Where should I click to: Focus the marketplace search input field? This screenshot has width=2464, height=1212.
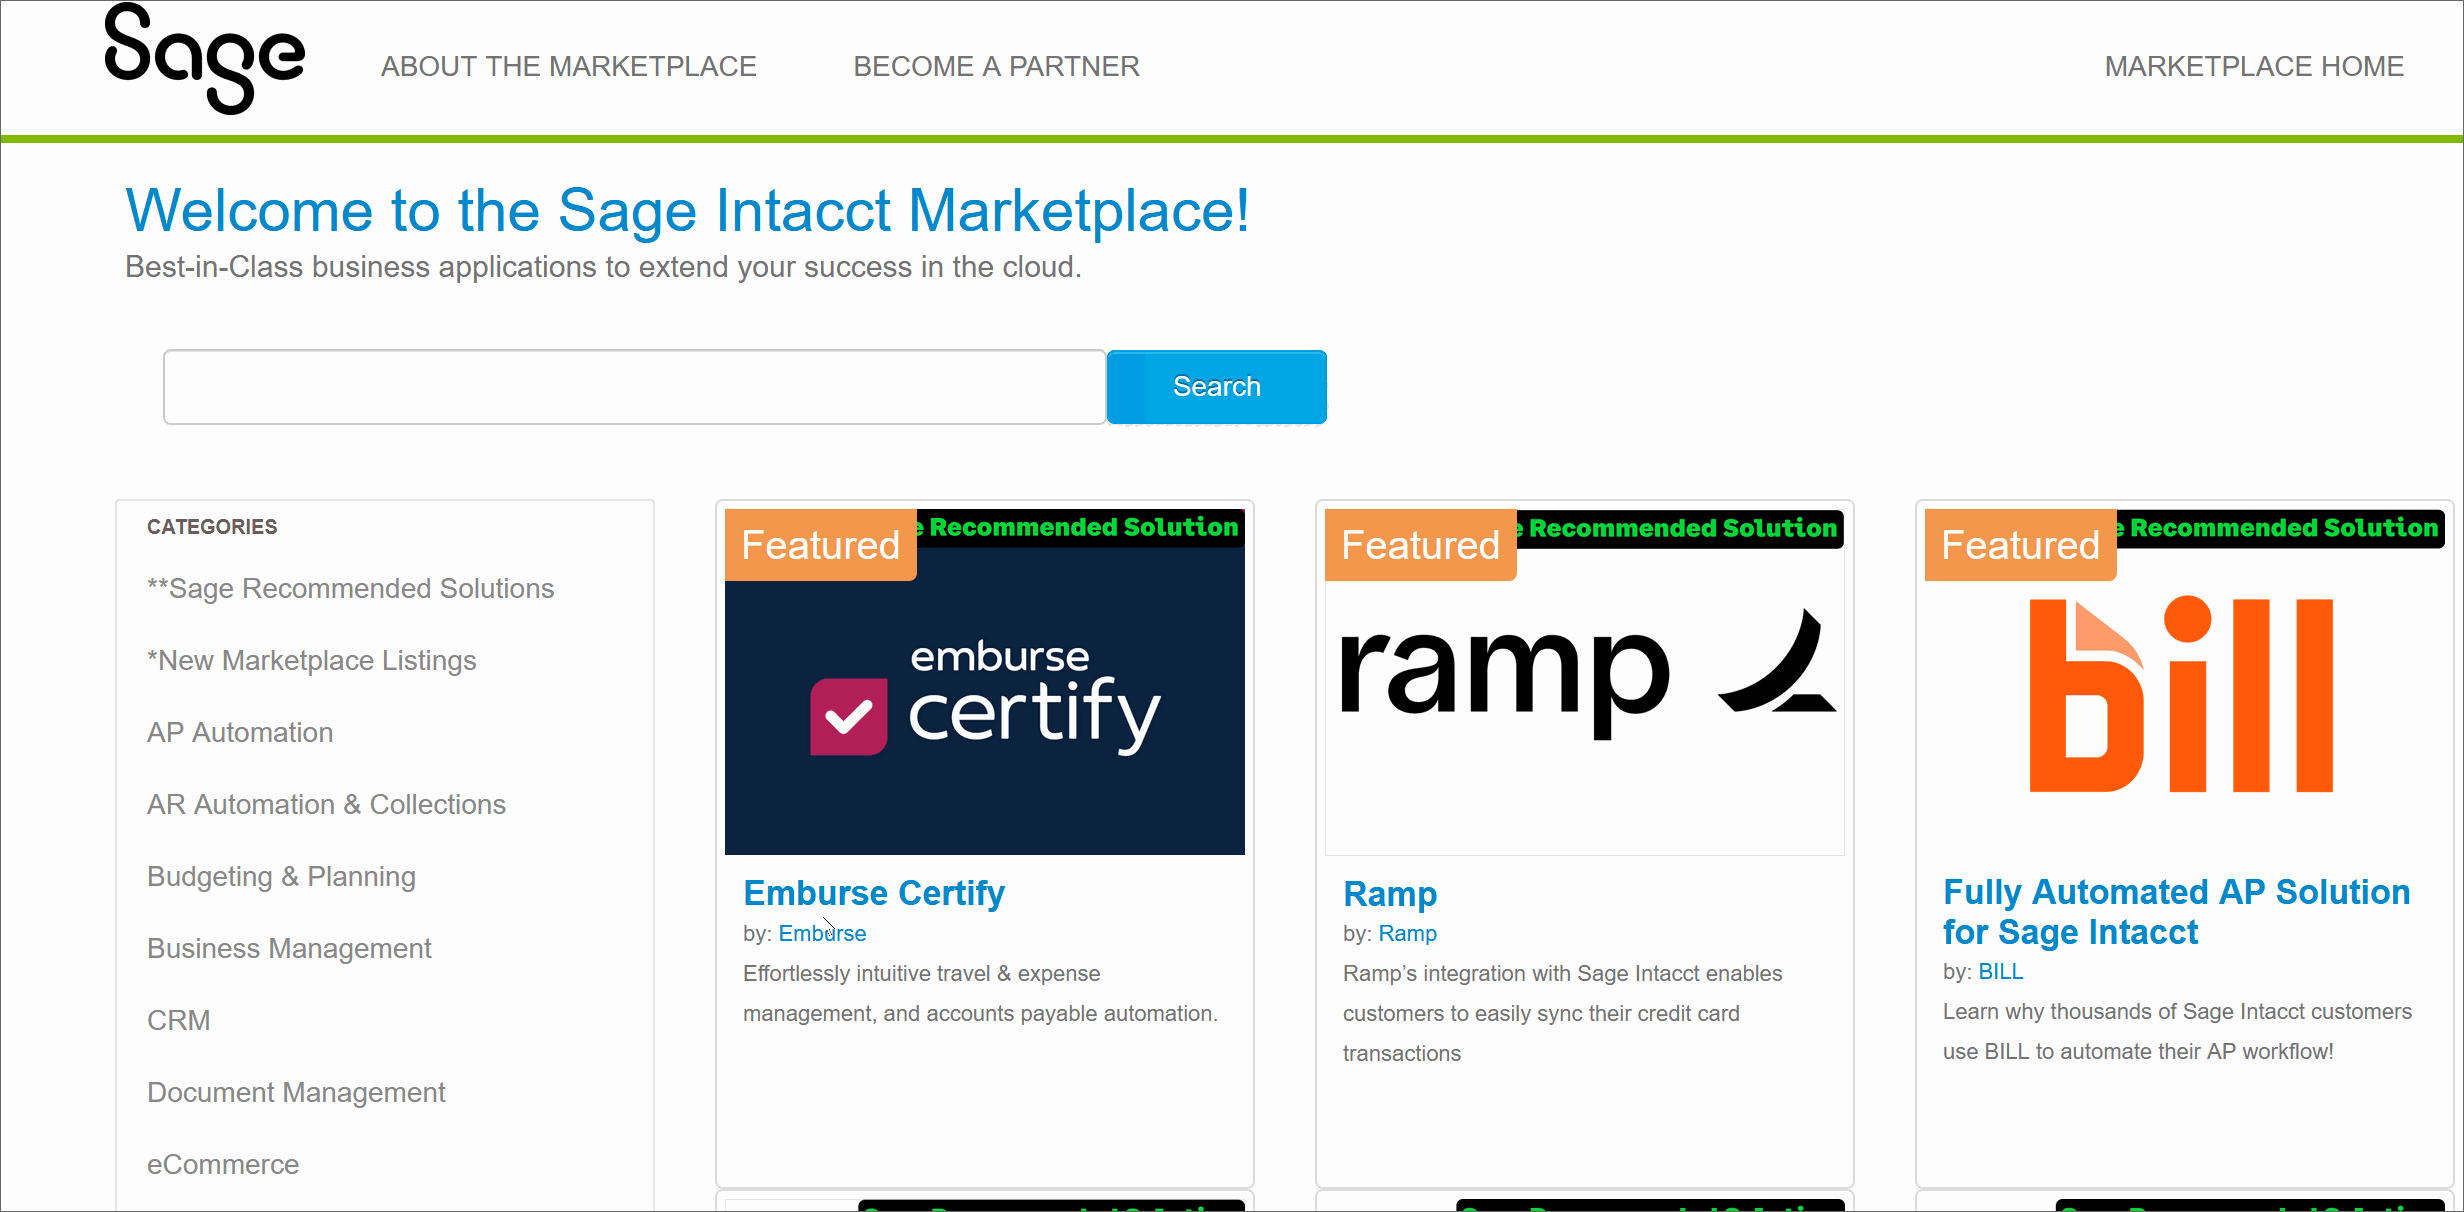635,387
